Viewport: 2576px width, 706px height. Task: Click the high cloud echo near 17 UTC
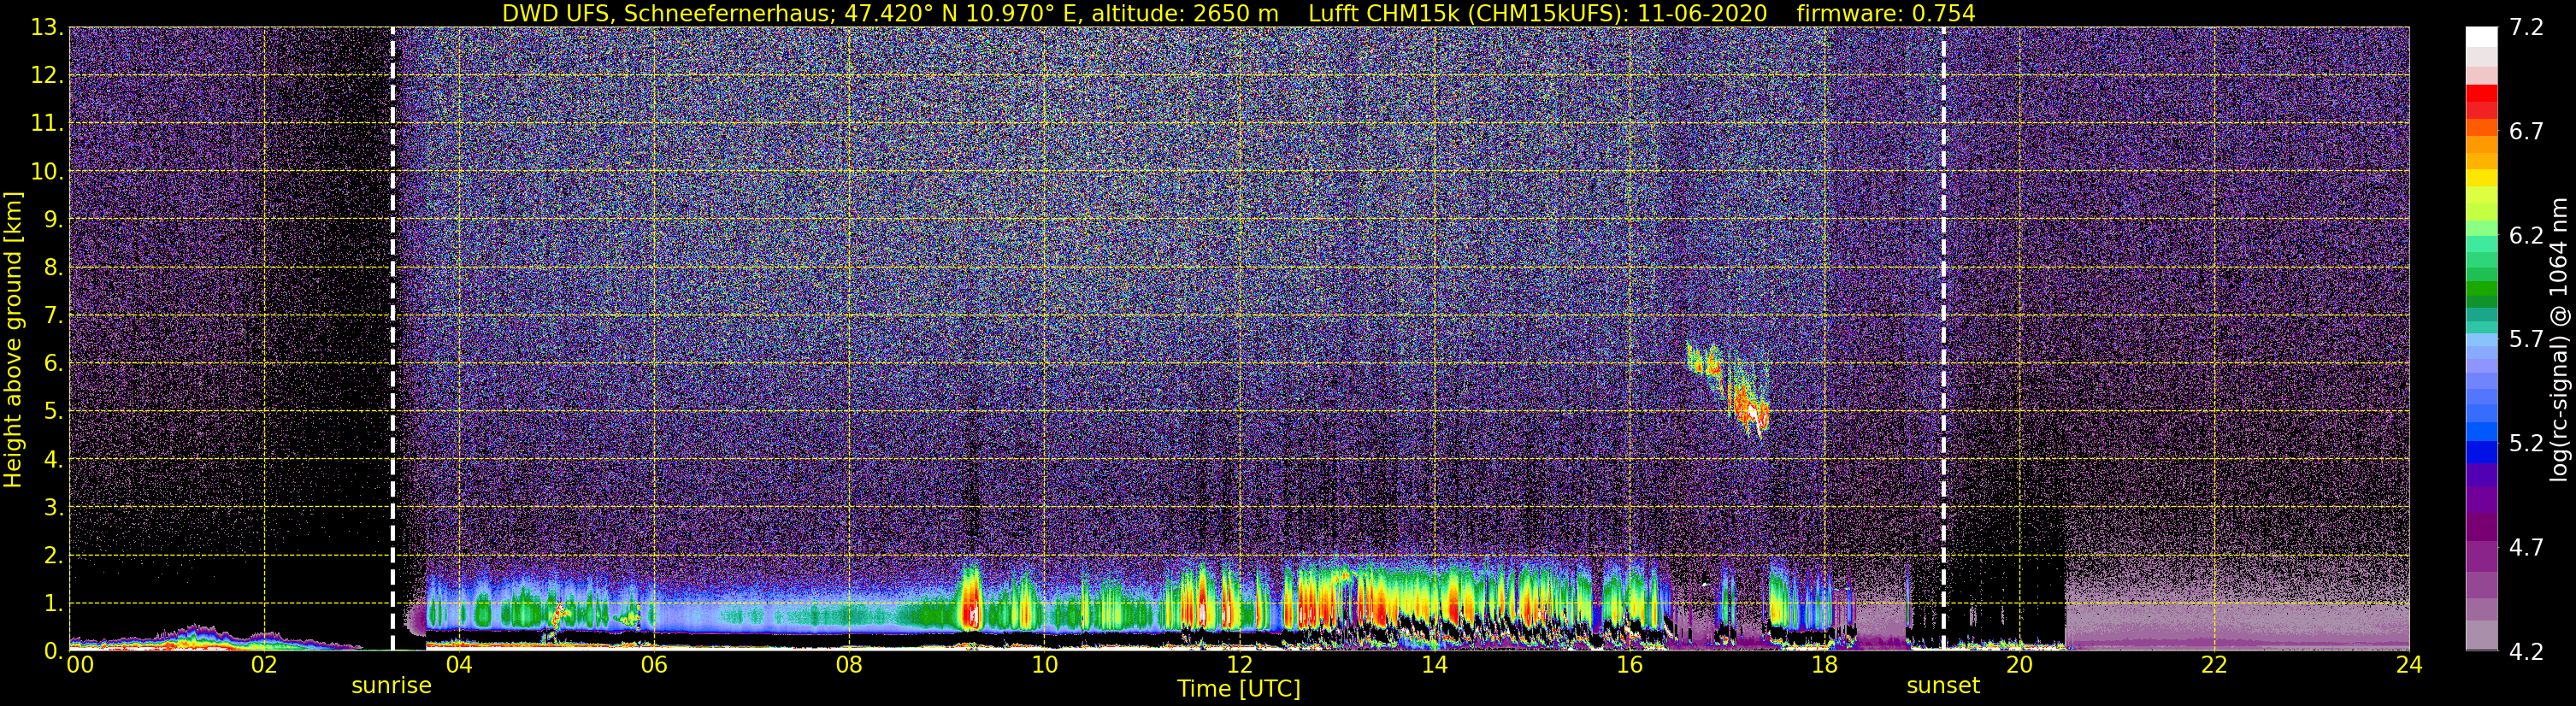(x=1728, y=390)
